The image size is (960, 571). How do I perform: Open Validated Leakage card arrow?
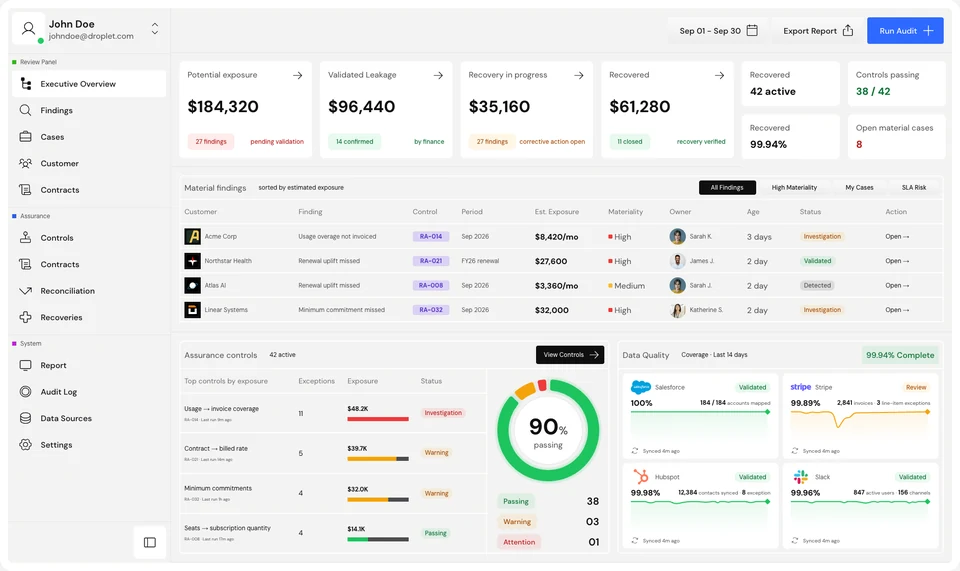pyautogui.click(x=438, y=75)
